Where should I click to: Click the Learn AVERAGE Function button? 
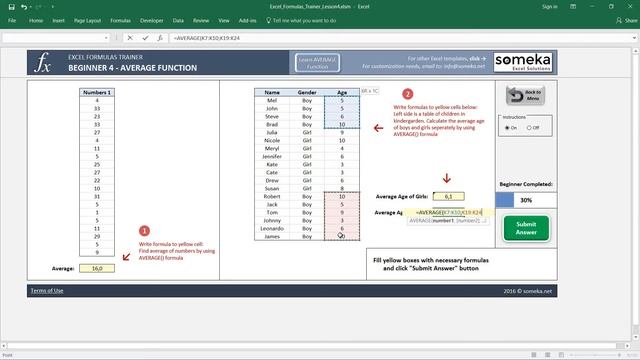point(318,63)
